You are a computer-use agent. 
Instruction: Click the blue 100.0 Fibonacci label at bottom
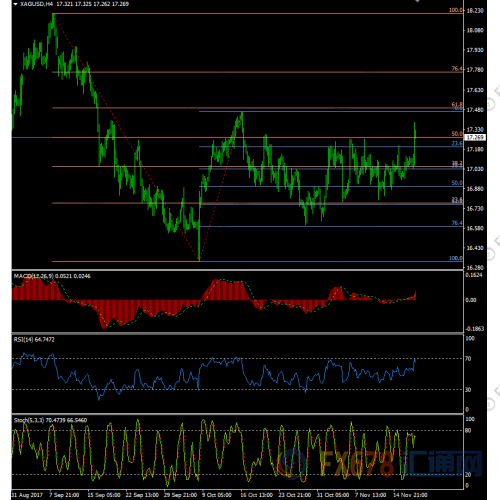pyautogui.click(x=456, y=258)
